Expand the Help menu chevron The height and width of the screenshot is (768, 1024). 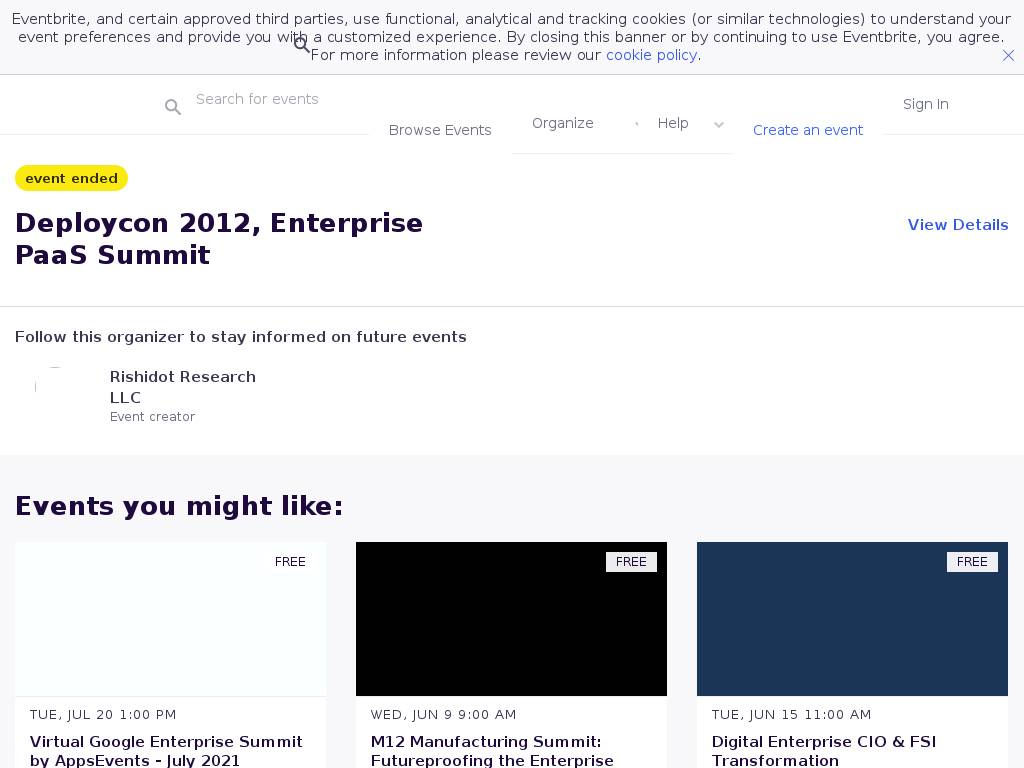coord(718,125)
